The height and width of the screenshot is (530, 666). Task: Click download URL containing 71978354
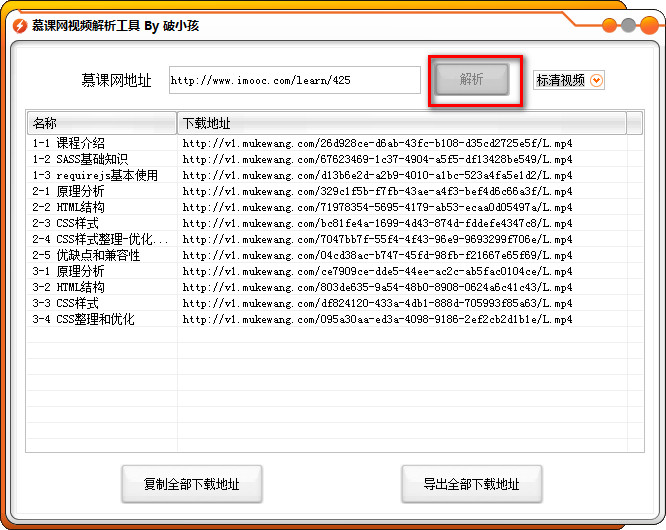coord(377,208)
